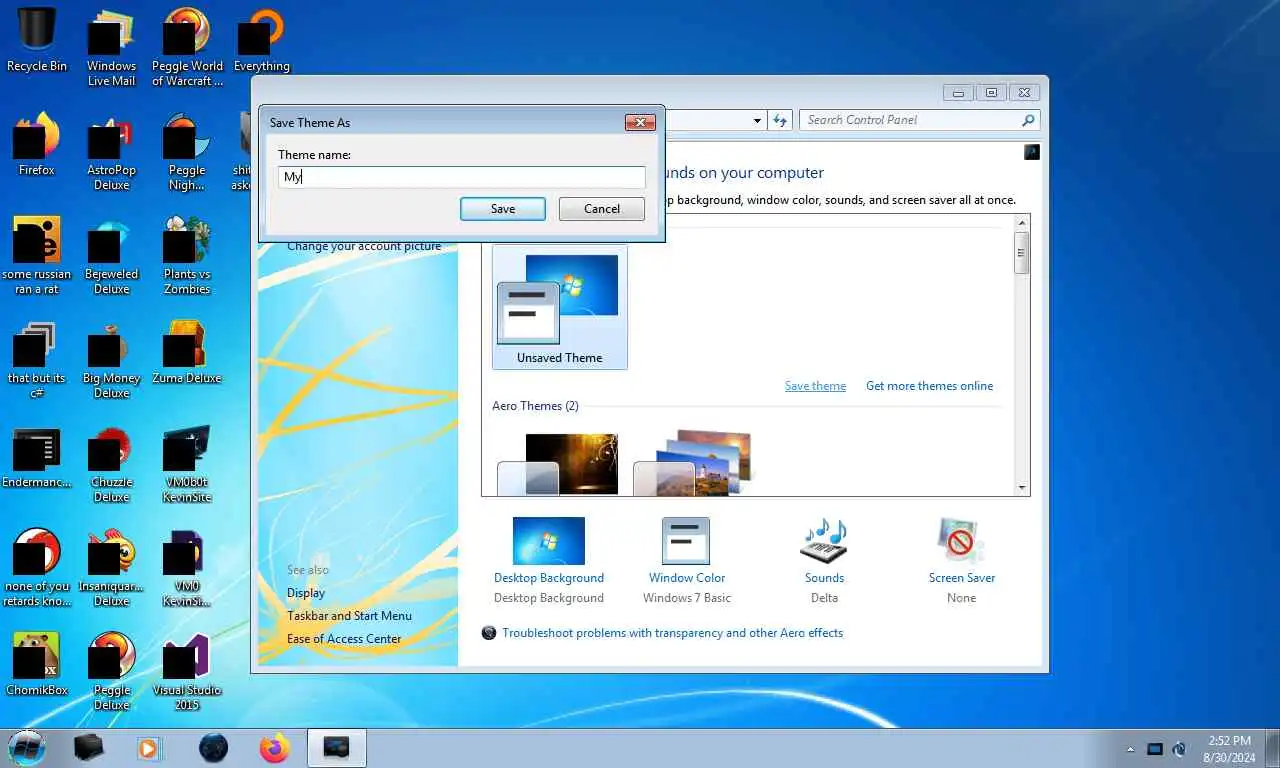Viewport: 1280px width, 768px height.
Task: Select the Visual Studio 2015 desktop icon
Action: tap(187, 671)
